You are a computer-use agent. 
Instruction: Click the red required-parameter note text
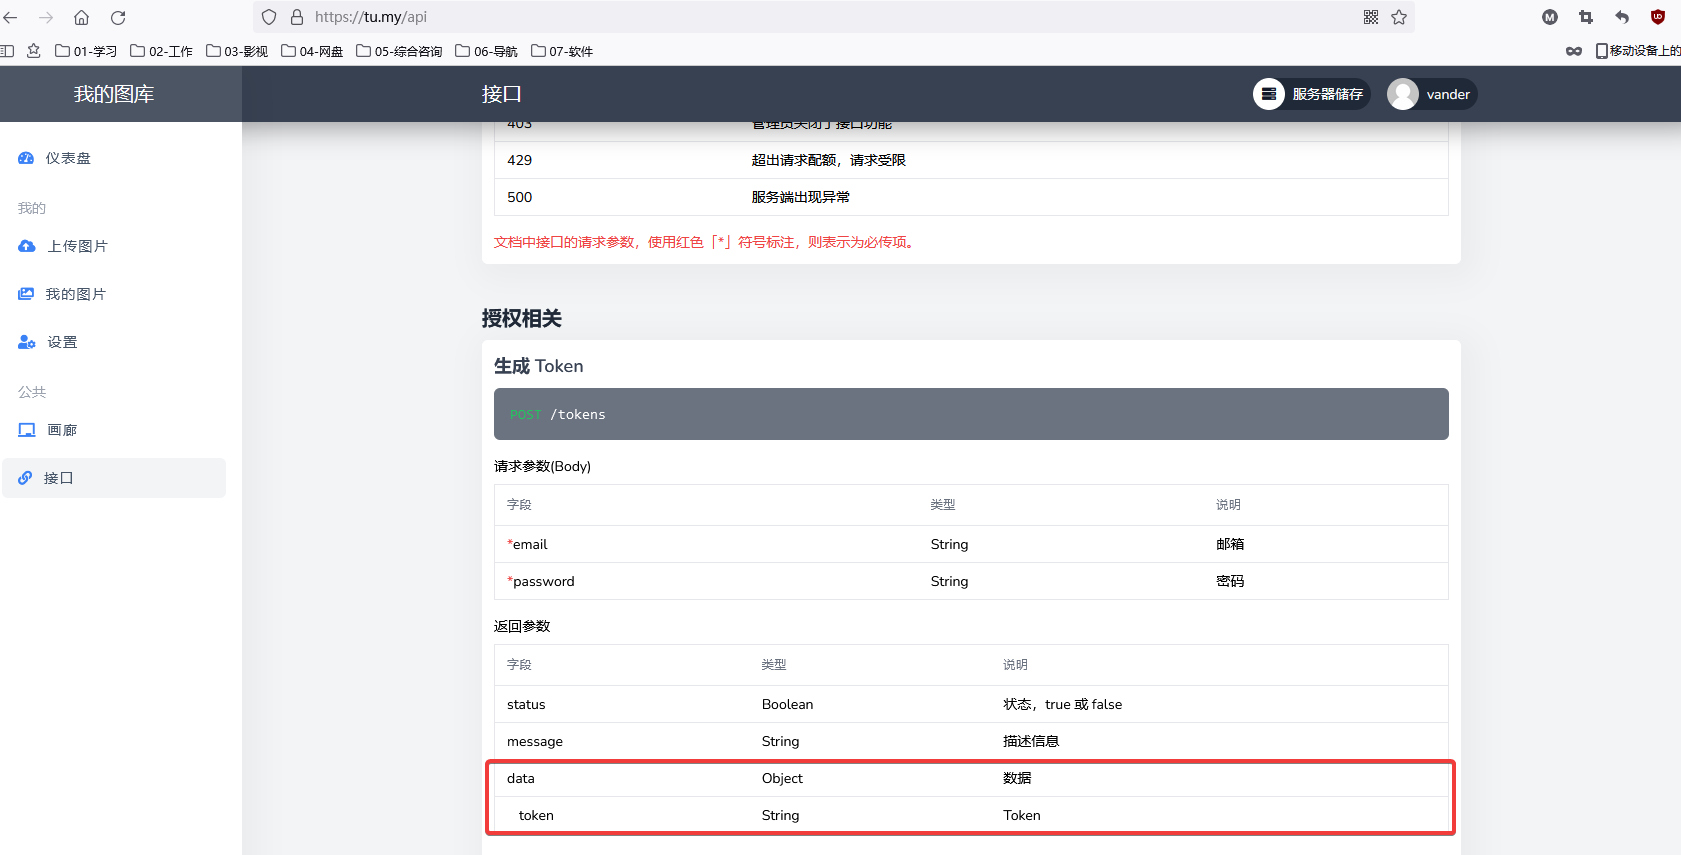[705, 242]
